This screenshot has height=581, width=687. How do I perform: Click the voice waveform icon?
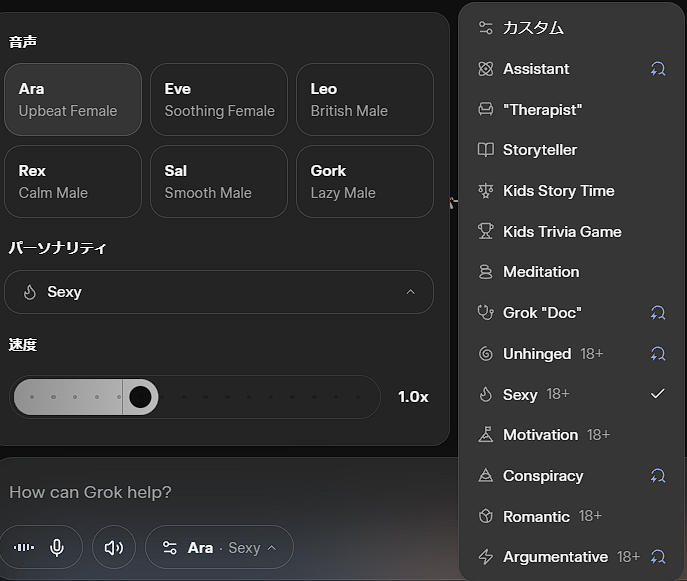coord(23,547)
